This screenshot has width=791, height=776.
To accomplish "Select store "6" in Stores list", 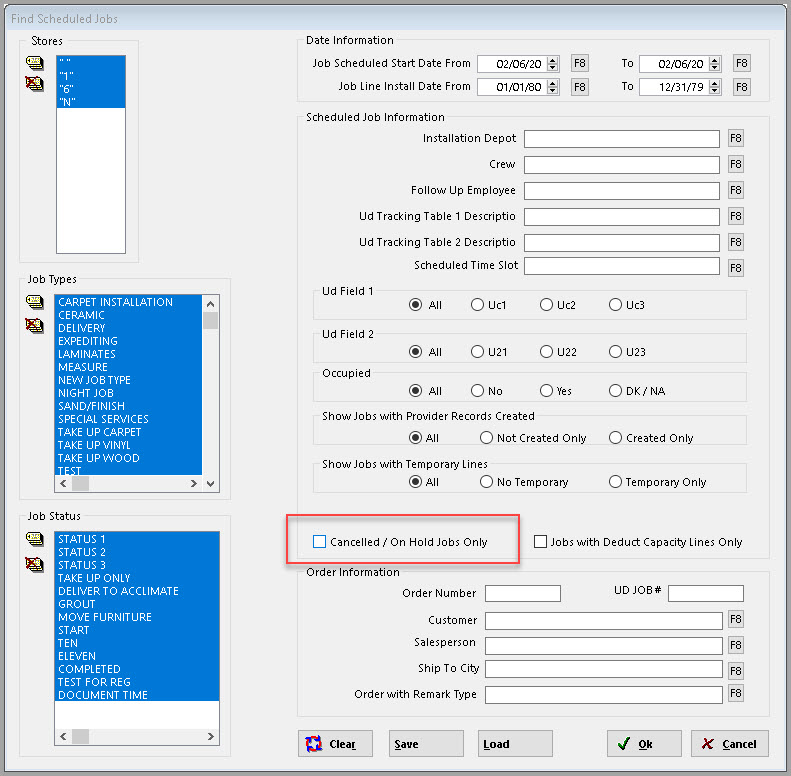I will point(91,89).
